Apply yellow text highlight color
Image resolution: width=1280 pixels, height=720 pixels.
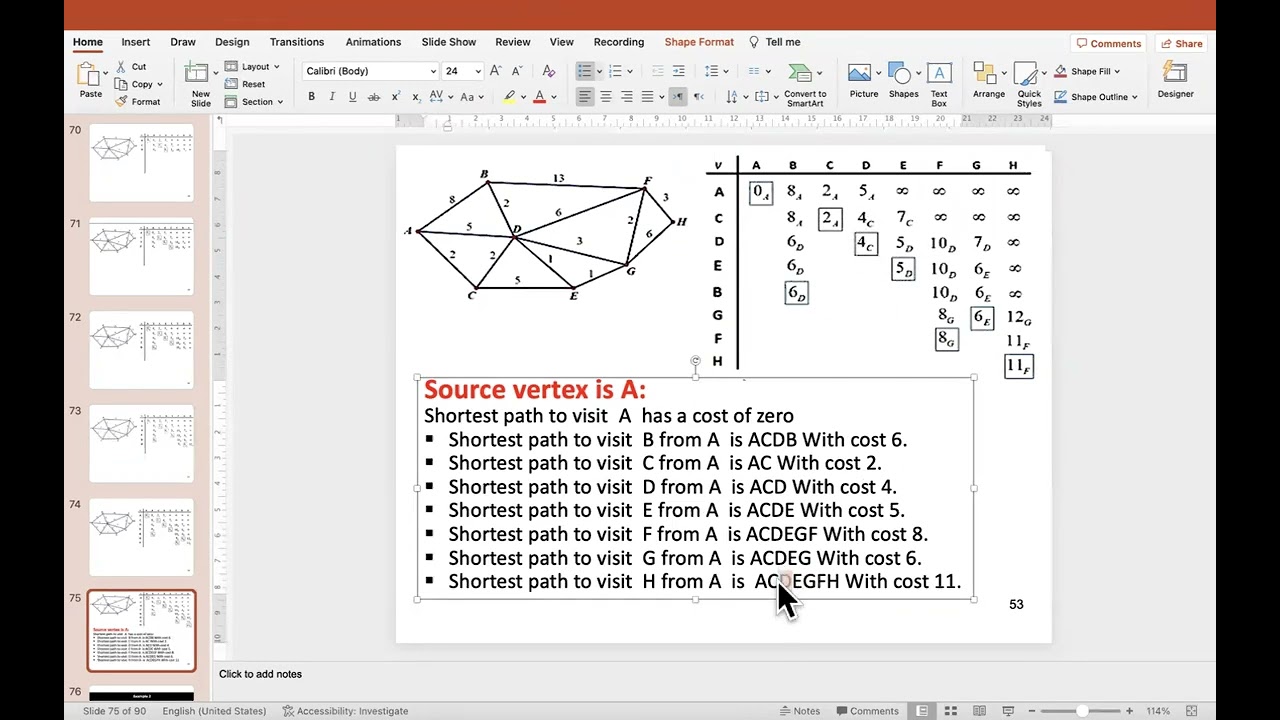point(509,97)
